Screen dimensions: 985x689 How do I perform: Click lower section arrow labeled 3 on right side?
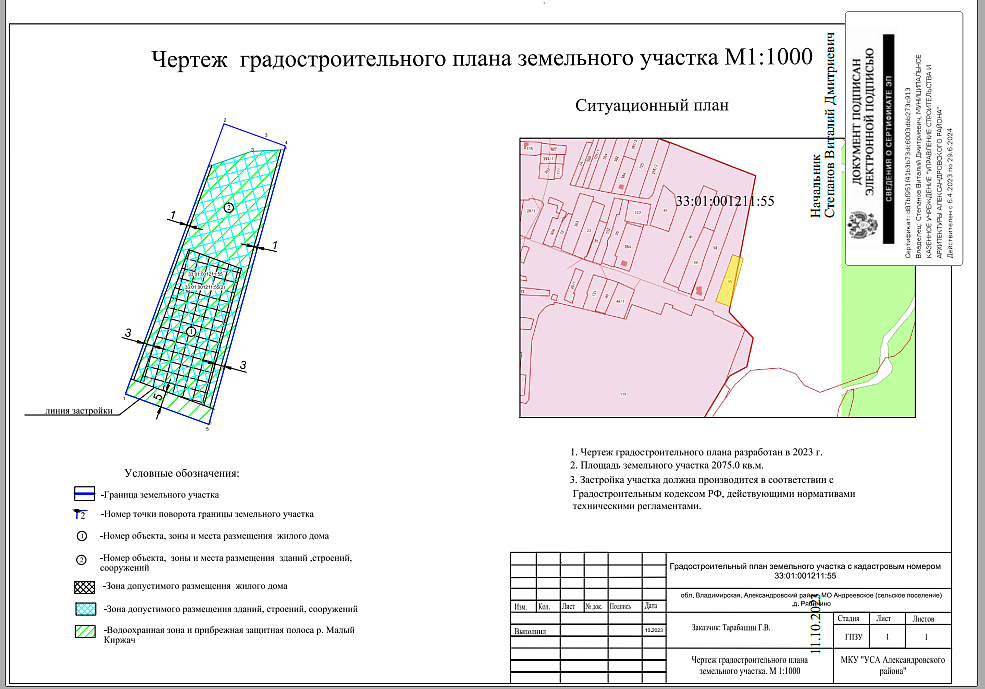228,366
